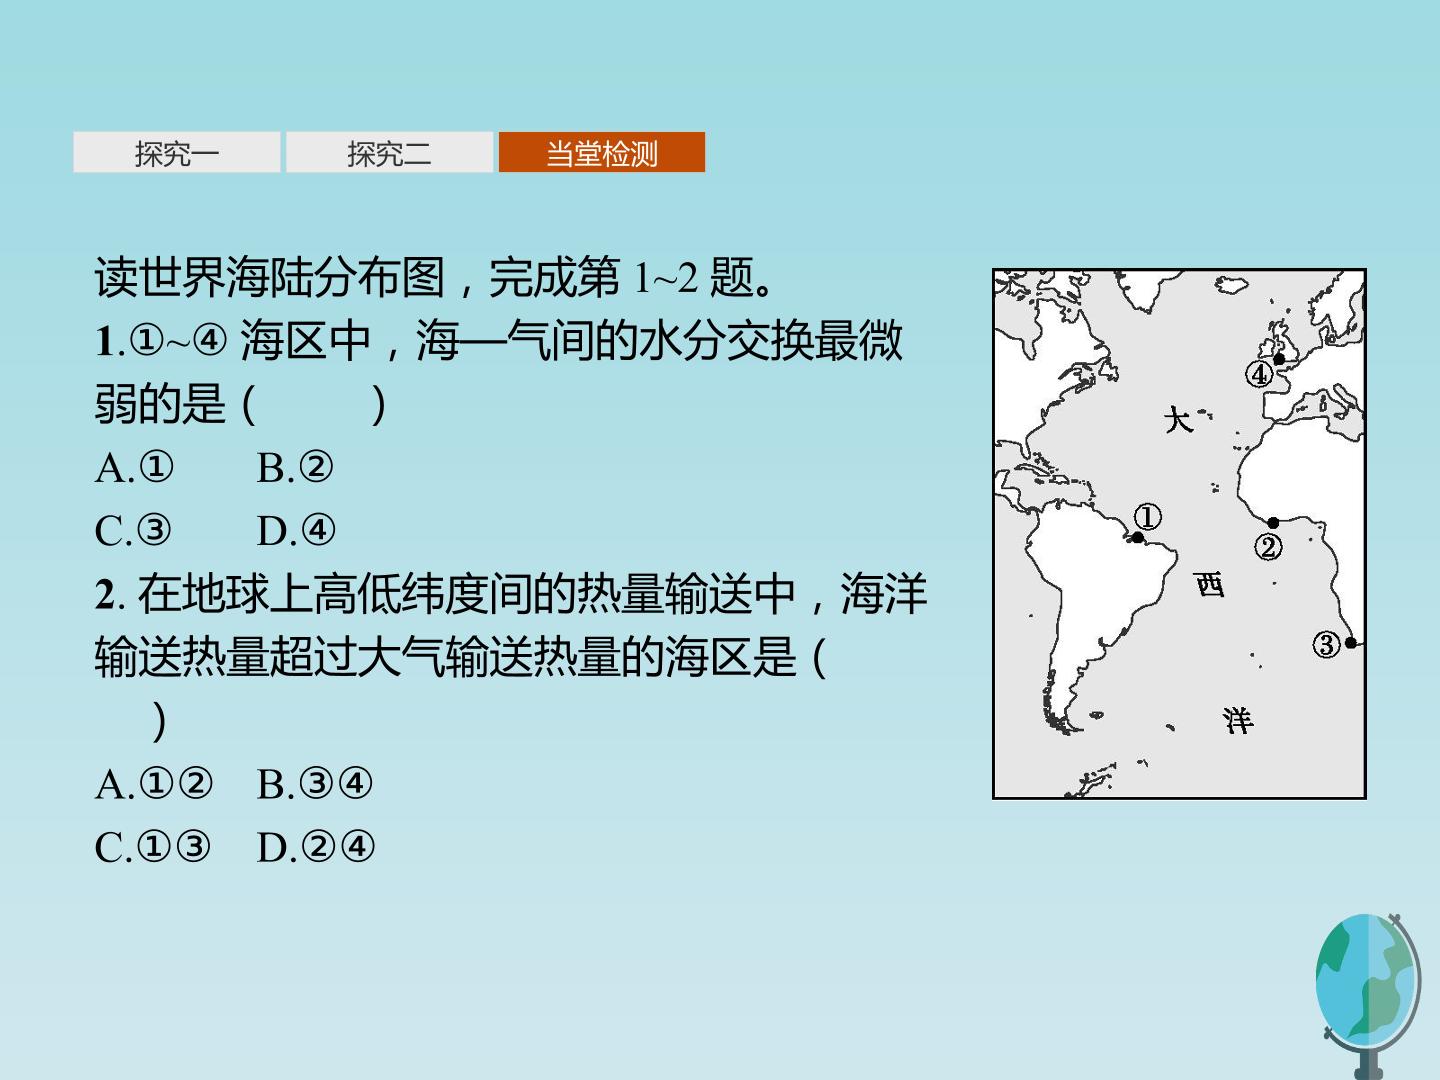Choose answer C.③ for question 1

(x=133, y=531)
